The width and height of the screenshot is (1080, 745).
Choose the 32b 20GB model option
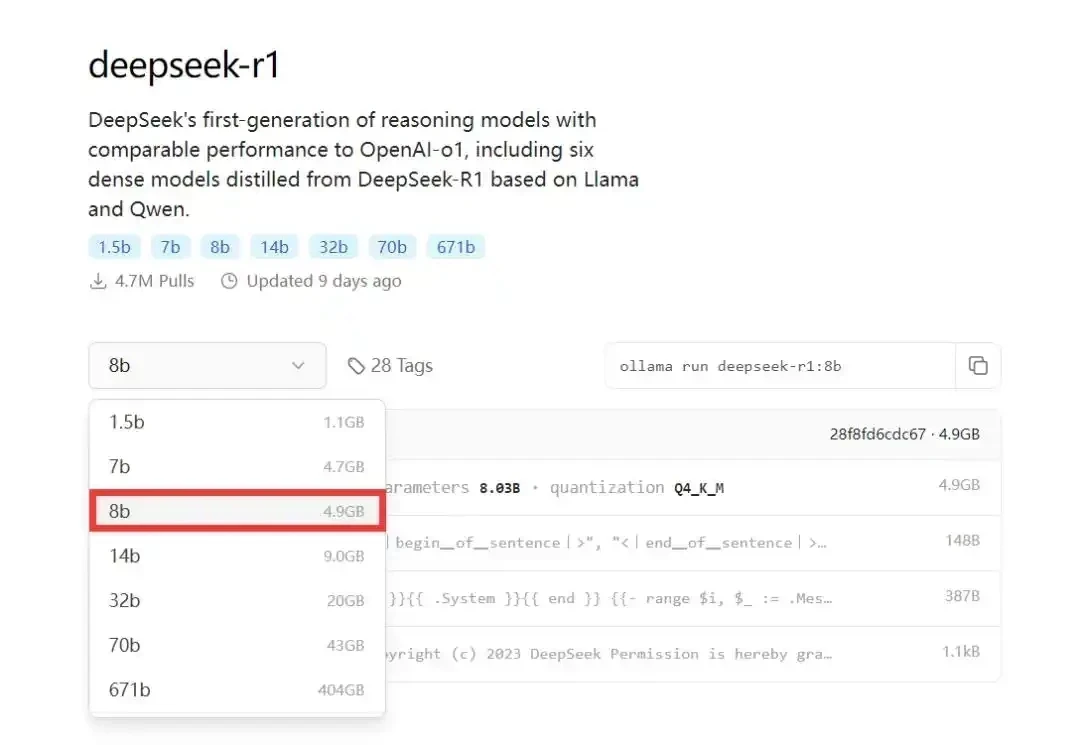click(x=237, y=600)
